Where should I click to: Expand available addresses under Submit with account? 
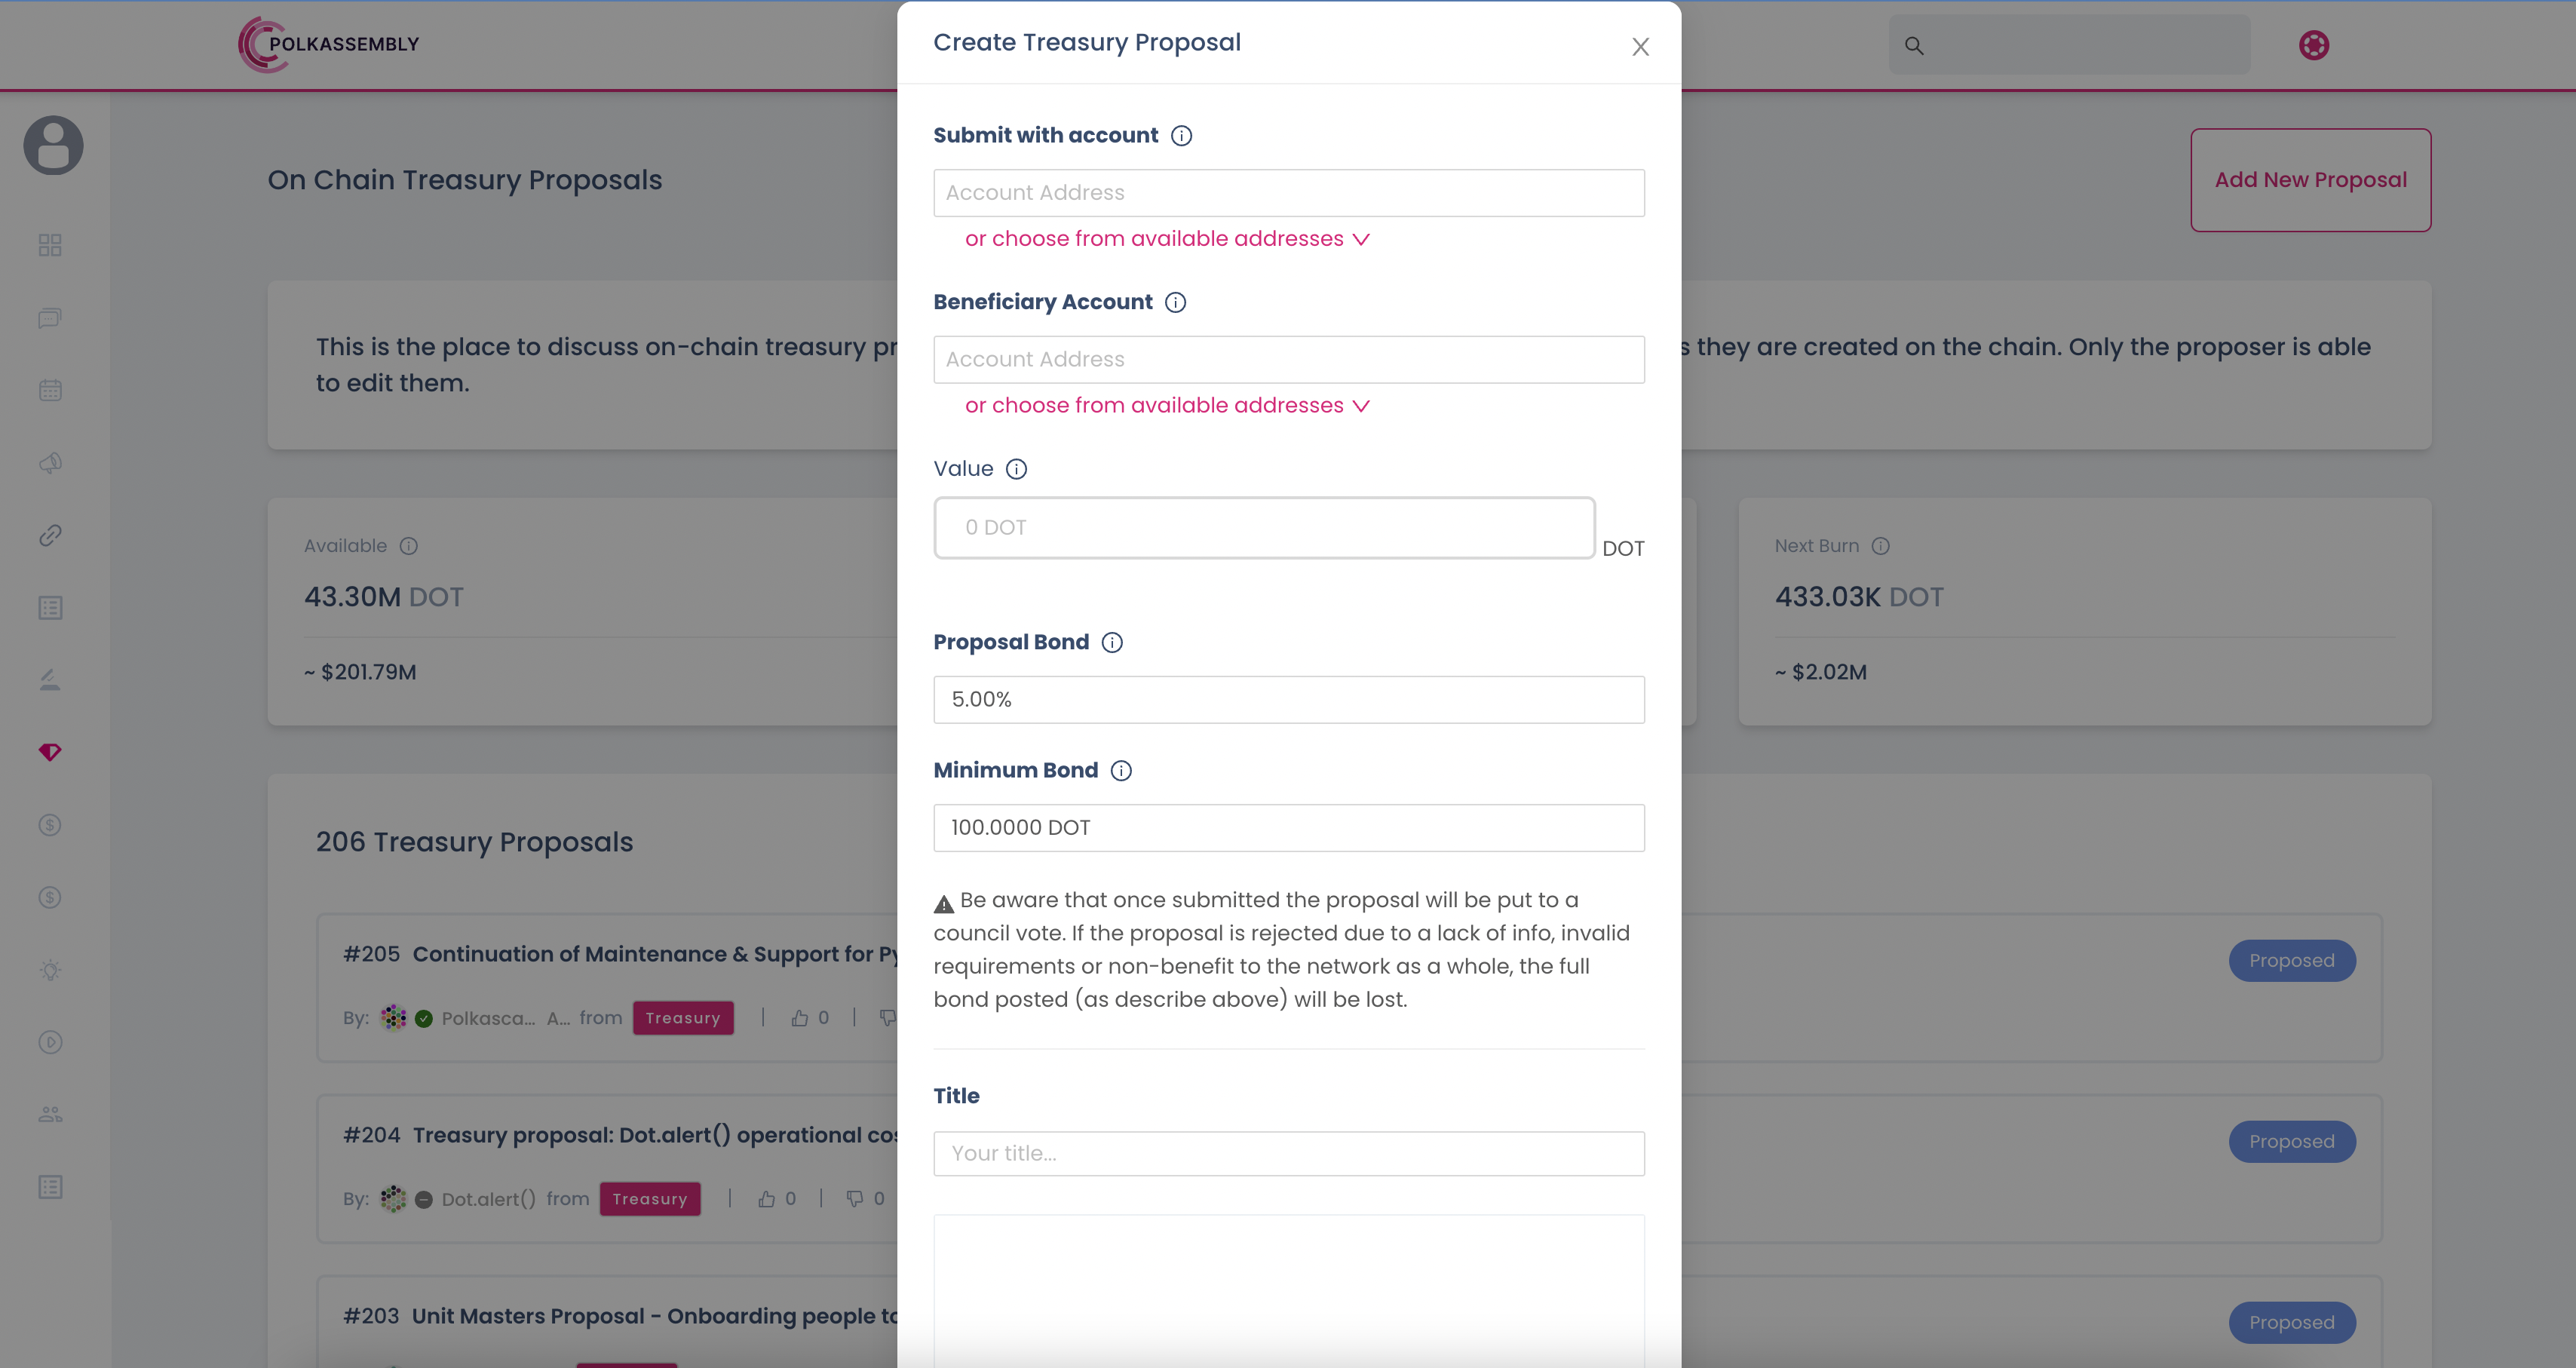1167,239
